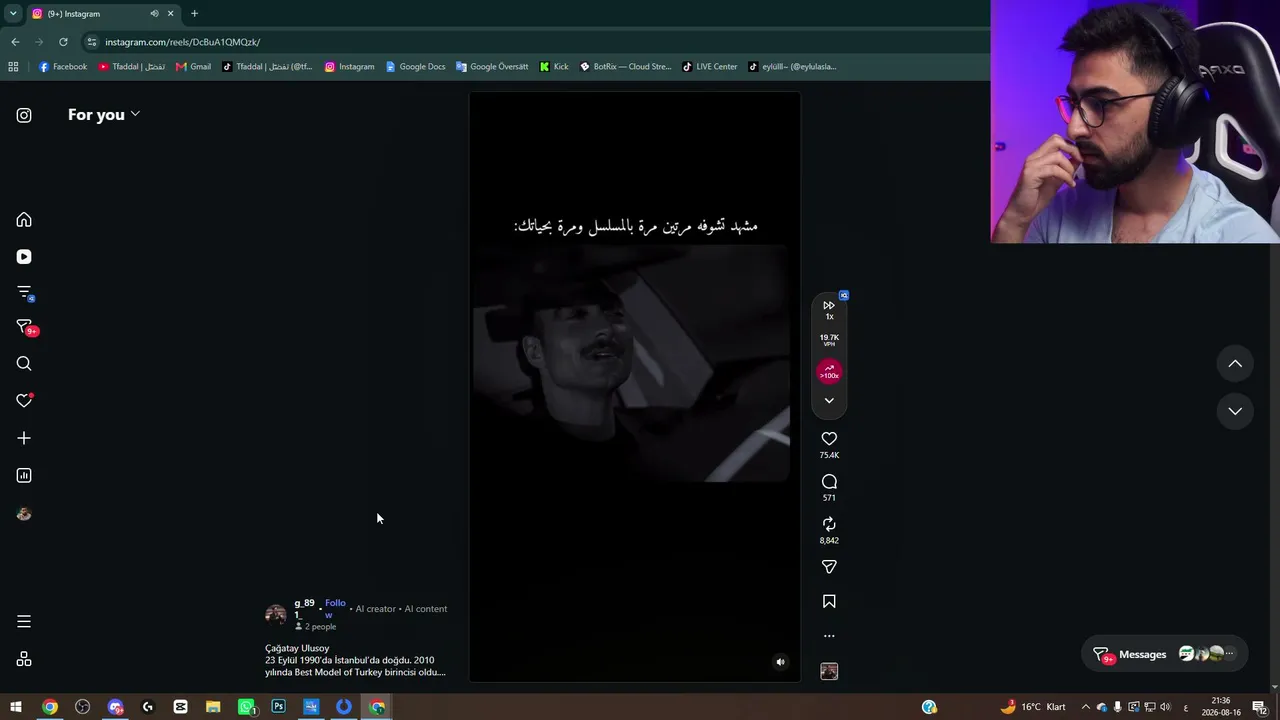The height and width of the screenshot is (720, 1280).
Task: Open the reel audio thumbnail
Action: point(829,671)
